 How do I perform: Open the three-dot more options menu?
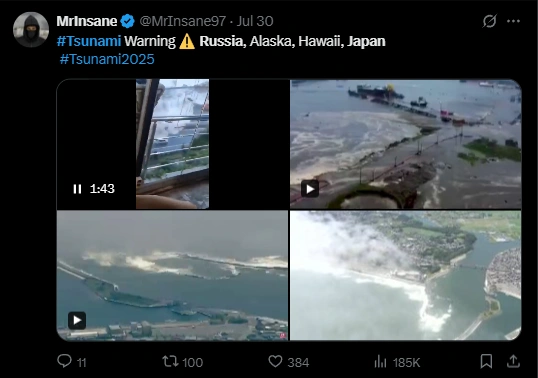click(513, 21)
